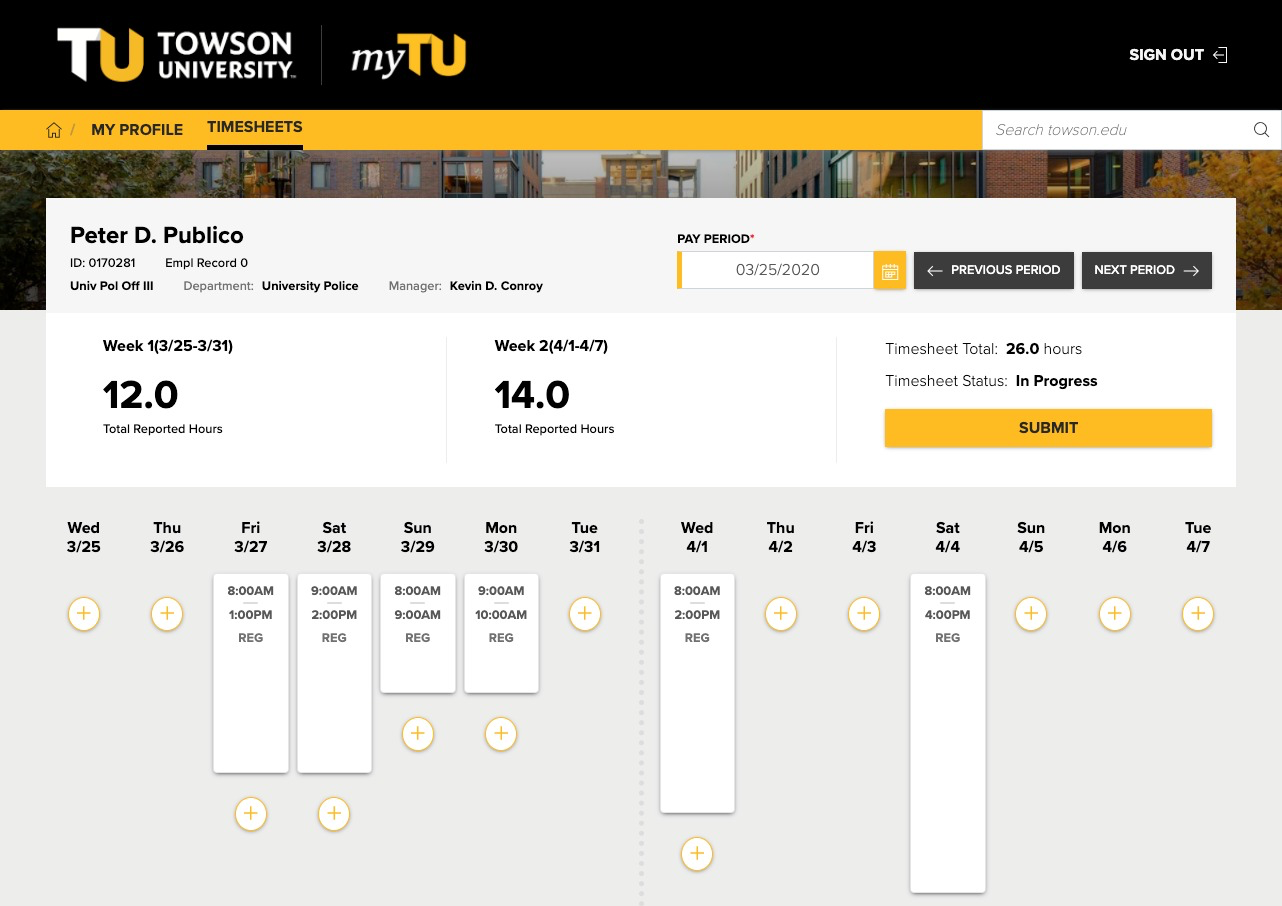Open the Sat 3/28 9:00AM–2:00PM entry
The height and width of the screenshot is (906, 1282).
tap(334, 673)
